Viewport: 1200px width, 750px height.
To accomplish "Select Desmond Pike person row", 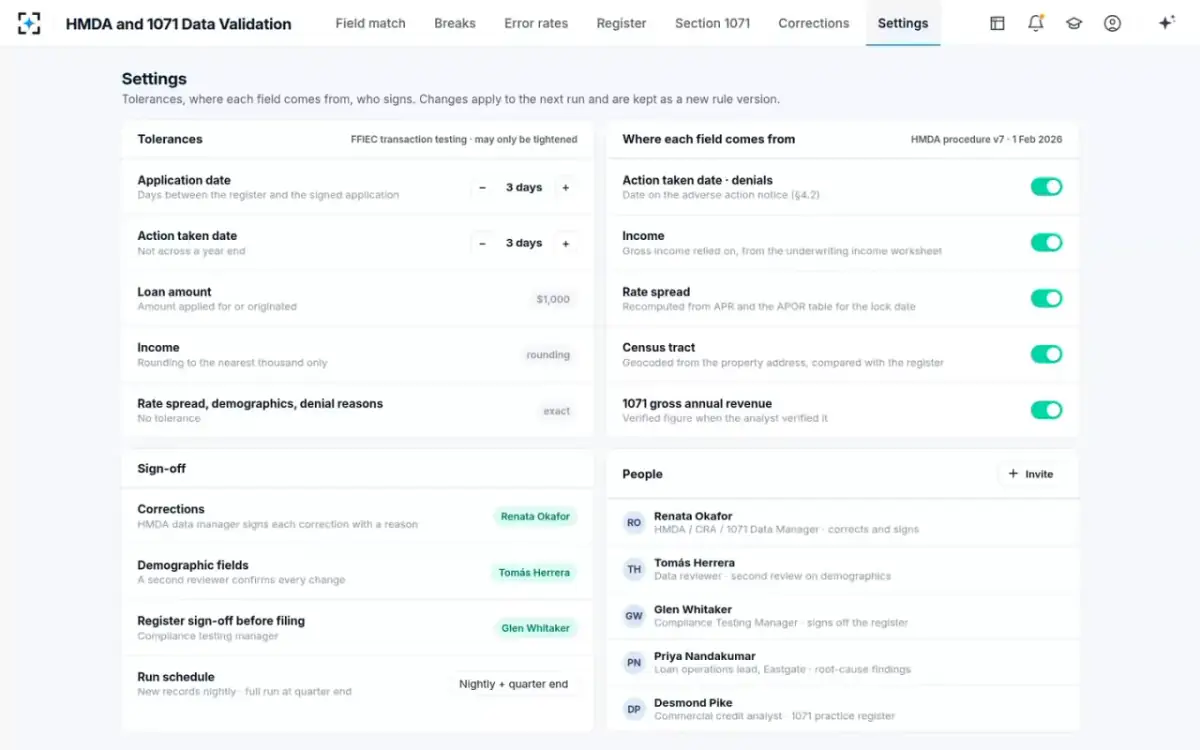I will point(843,709).
